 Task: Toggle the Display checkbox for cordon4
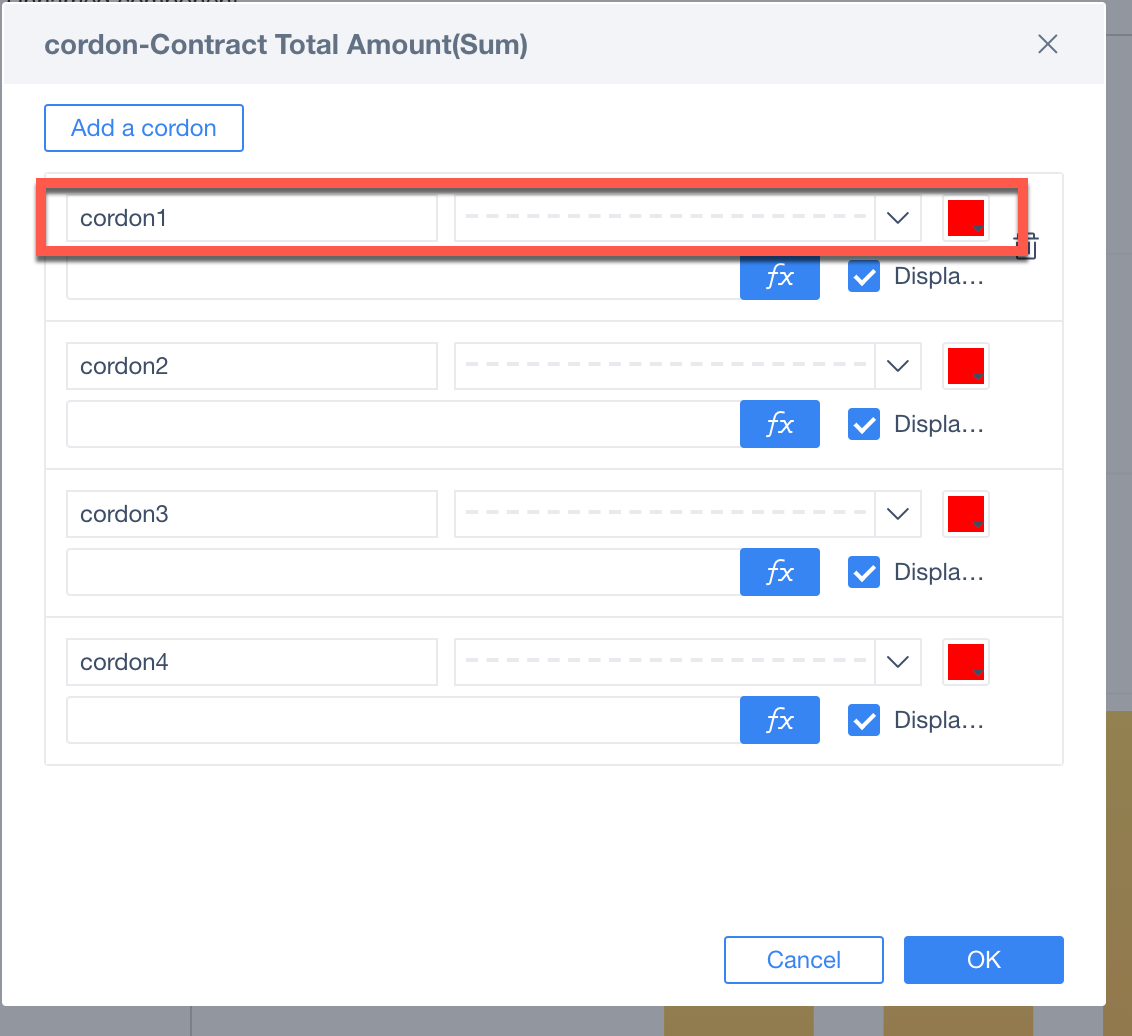pyautogui.click(x=864, y=720)
